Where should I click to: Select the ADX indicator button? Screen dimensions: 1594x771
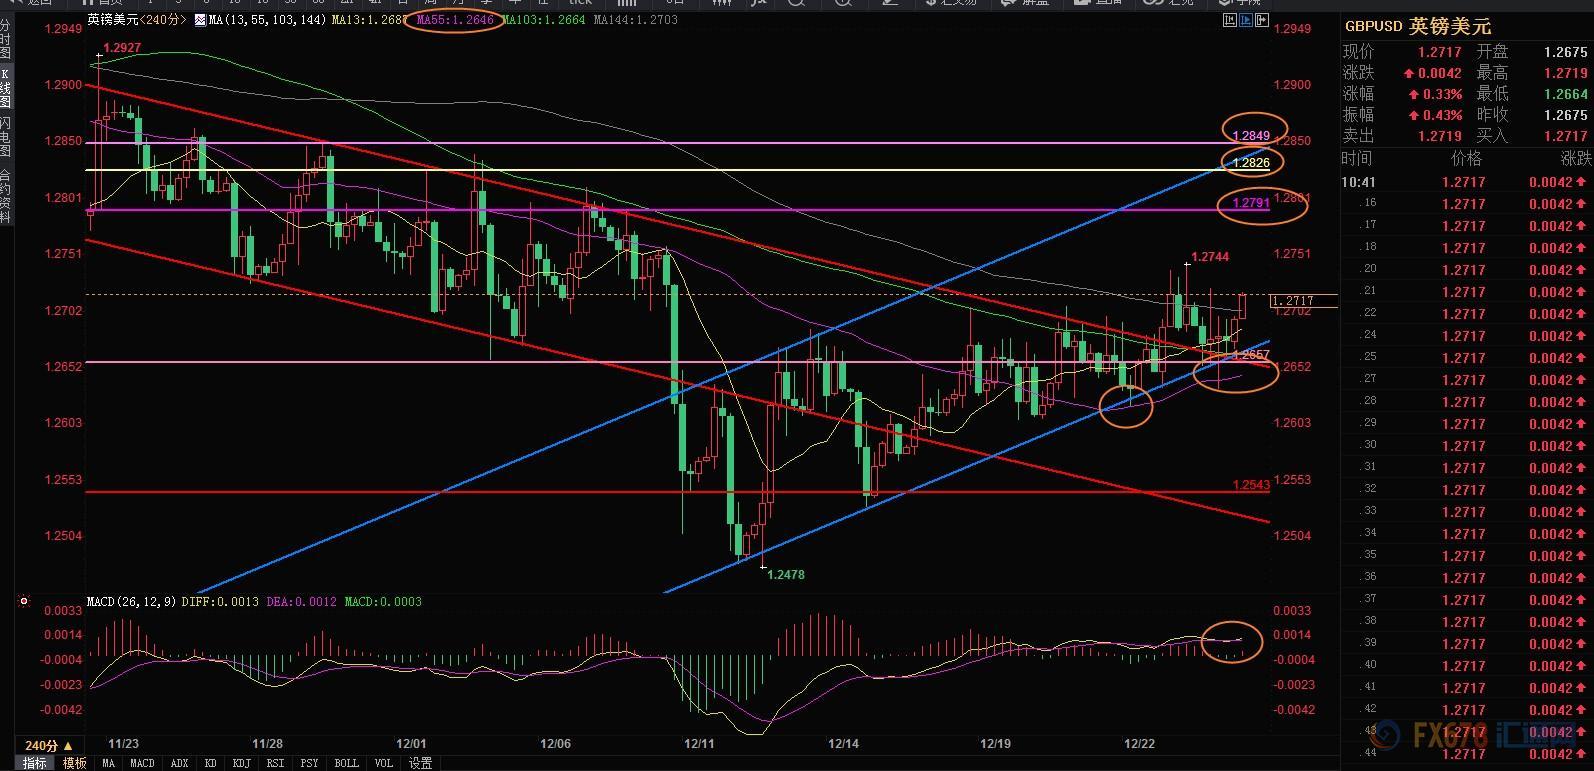click(179, 763)
